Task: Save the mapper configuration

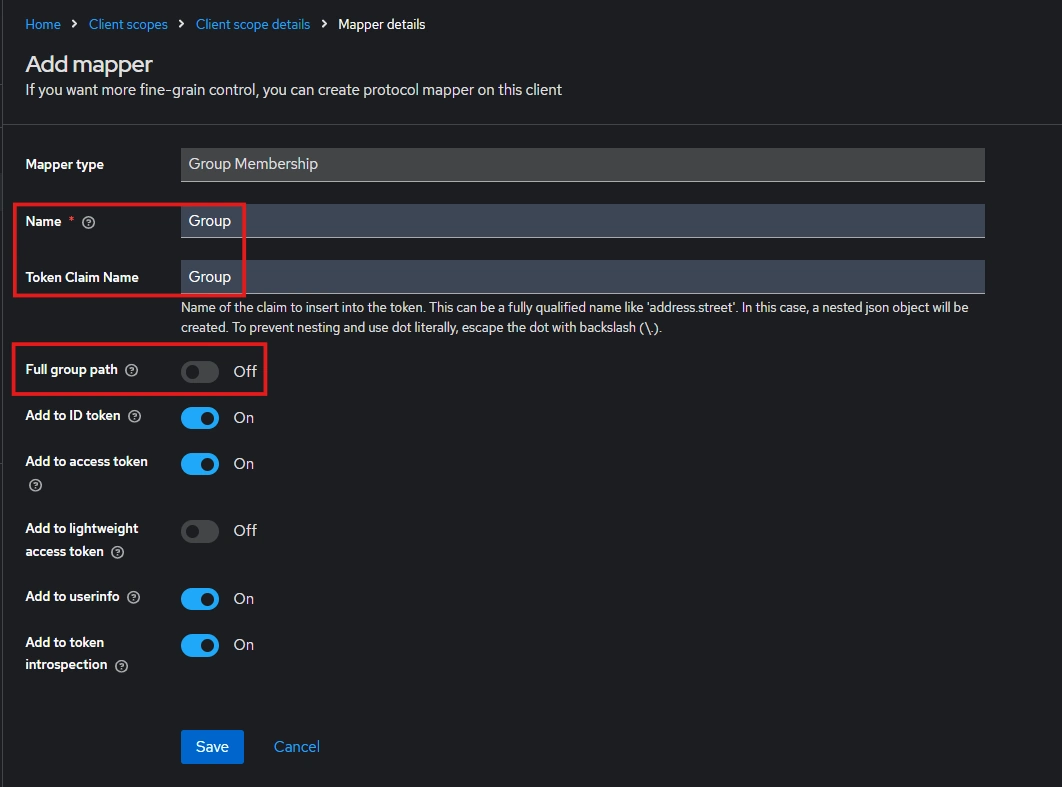Action: (212, 746)
